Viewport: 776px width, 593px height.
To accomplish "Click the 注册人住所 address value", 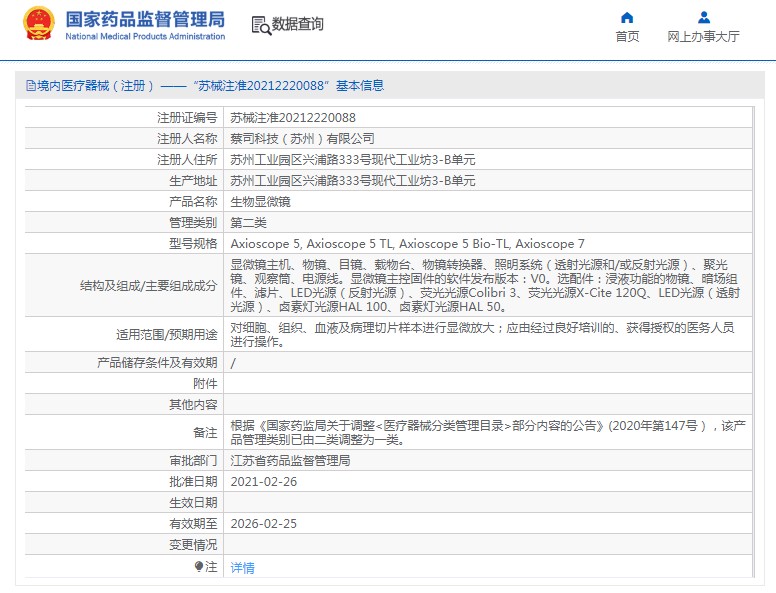I will [x=353, y=160].
